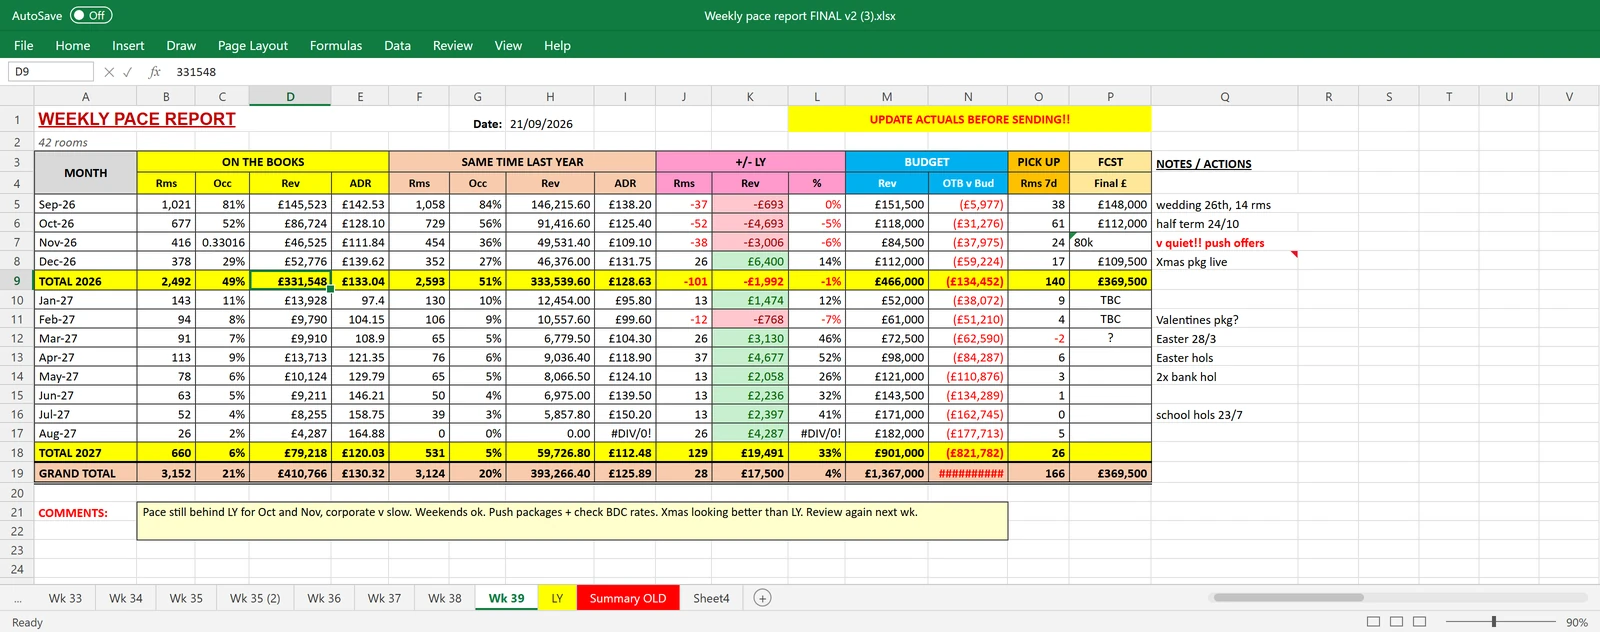Select the SAME TIME LAST YEAR header
The height and width of the screenshot is (632, 1600).
[522, 162]
